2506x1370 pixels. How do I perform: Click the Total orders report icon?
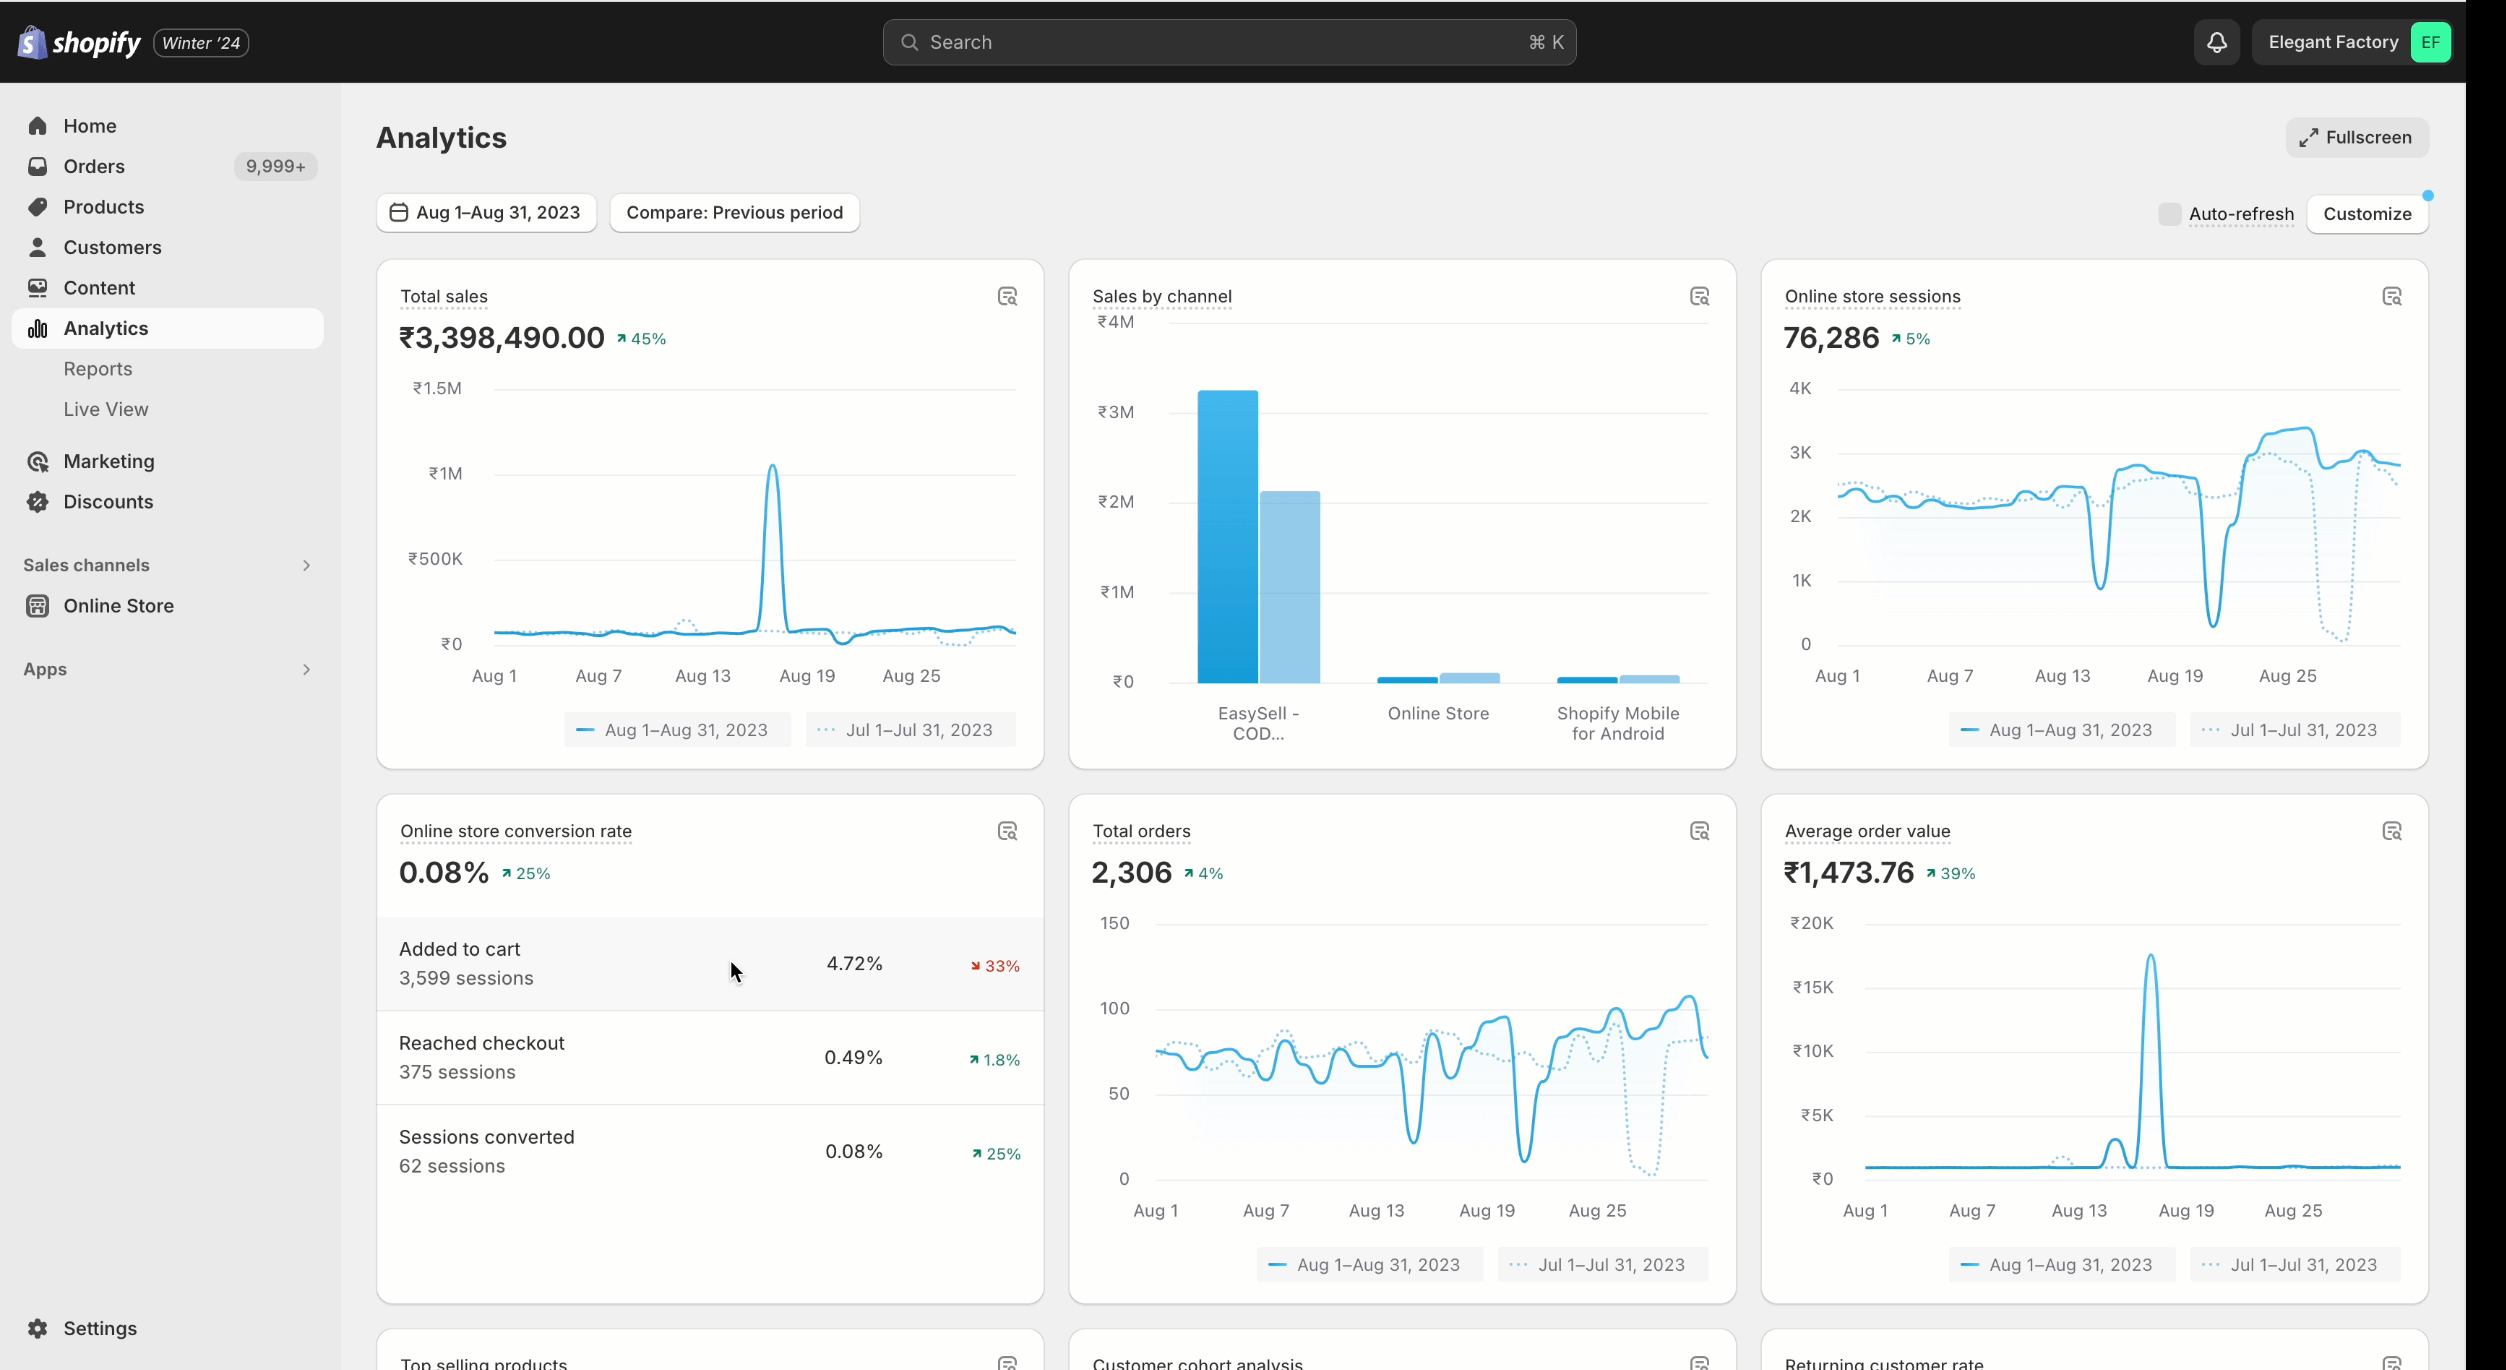tap(1698, 830)
